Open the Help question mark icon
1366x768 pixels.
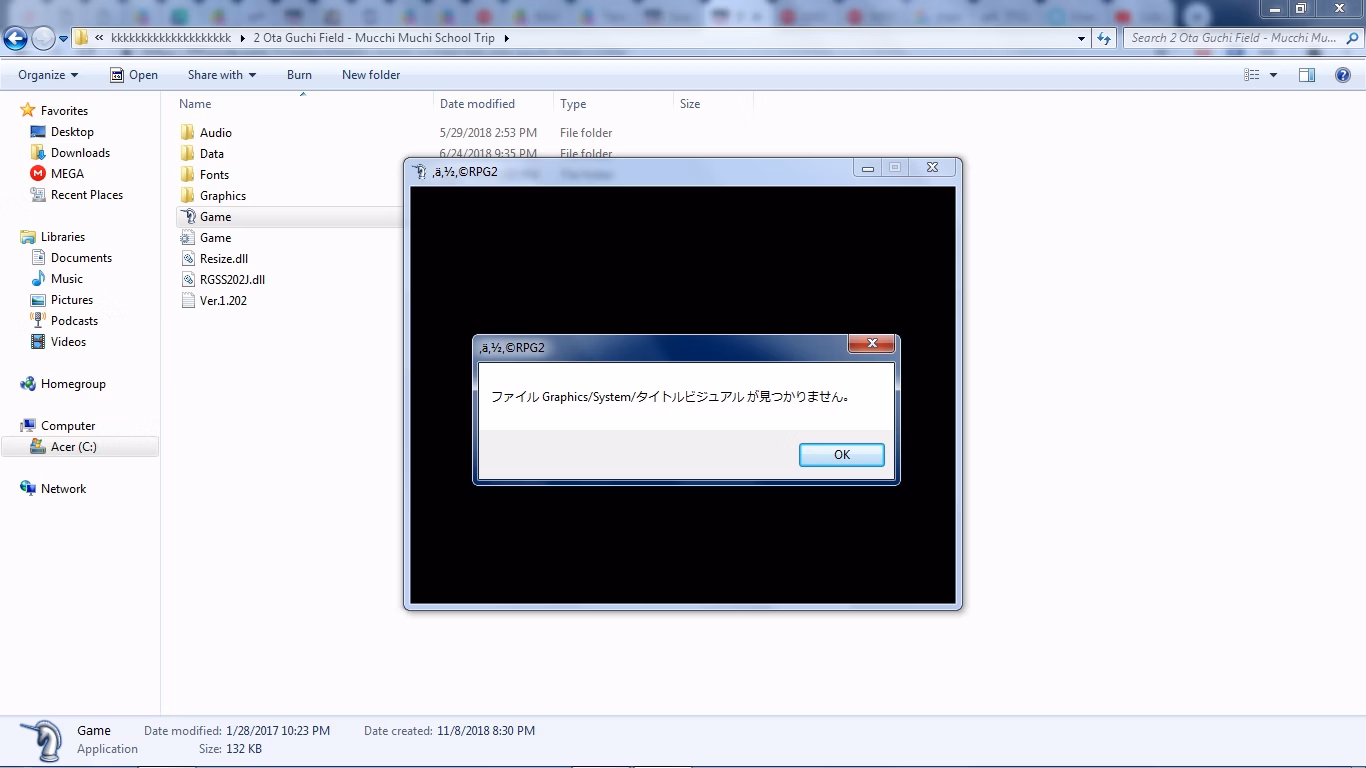point(1343,75)
